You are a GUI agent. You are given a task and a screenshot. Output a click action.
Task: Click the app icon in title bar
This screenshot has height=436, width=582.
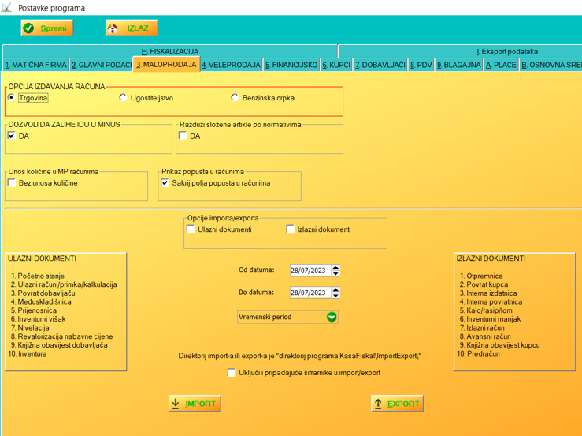coord(6,7)
